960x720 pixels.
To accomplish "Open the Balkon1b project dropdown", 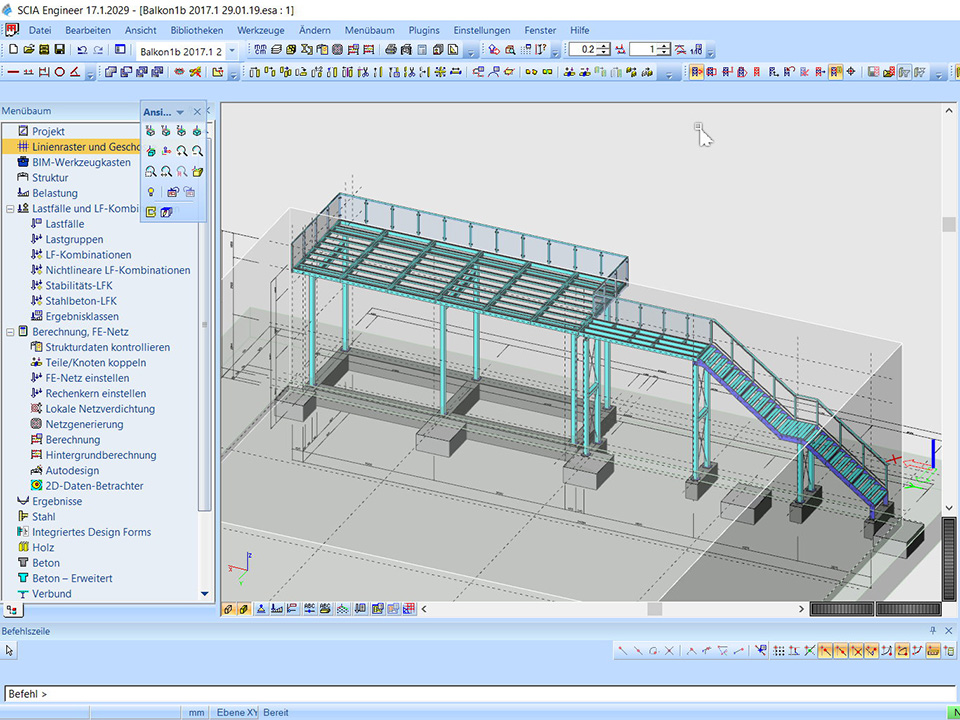I will [x=232, y=50].
